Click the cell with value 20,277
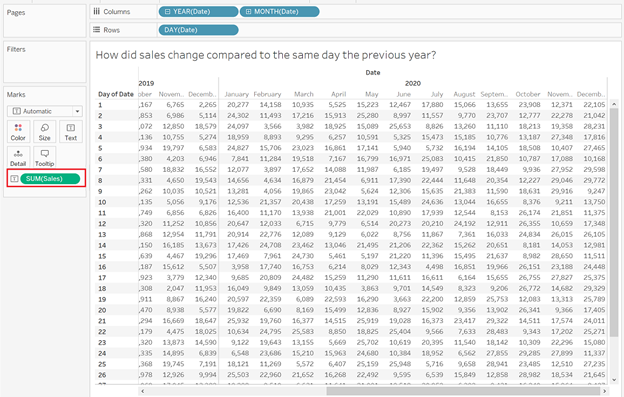Image resolution: width=624 pixels, height=397 pixels. [238, 105]
